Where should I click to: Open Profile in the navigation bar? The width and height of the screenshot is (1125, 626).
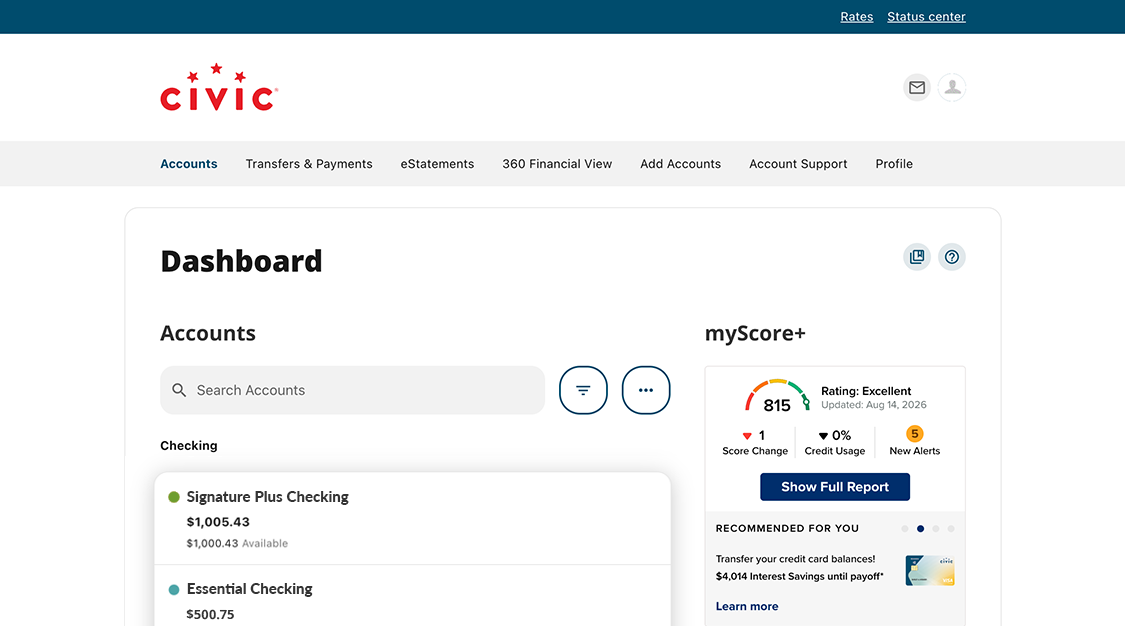(894, 163)
